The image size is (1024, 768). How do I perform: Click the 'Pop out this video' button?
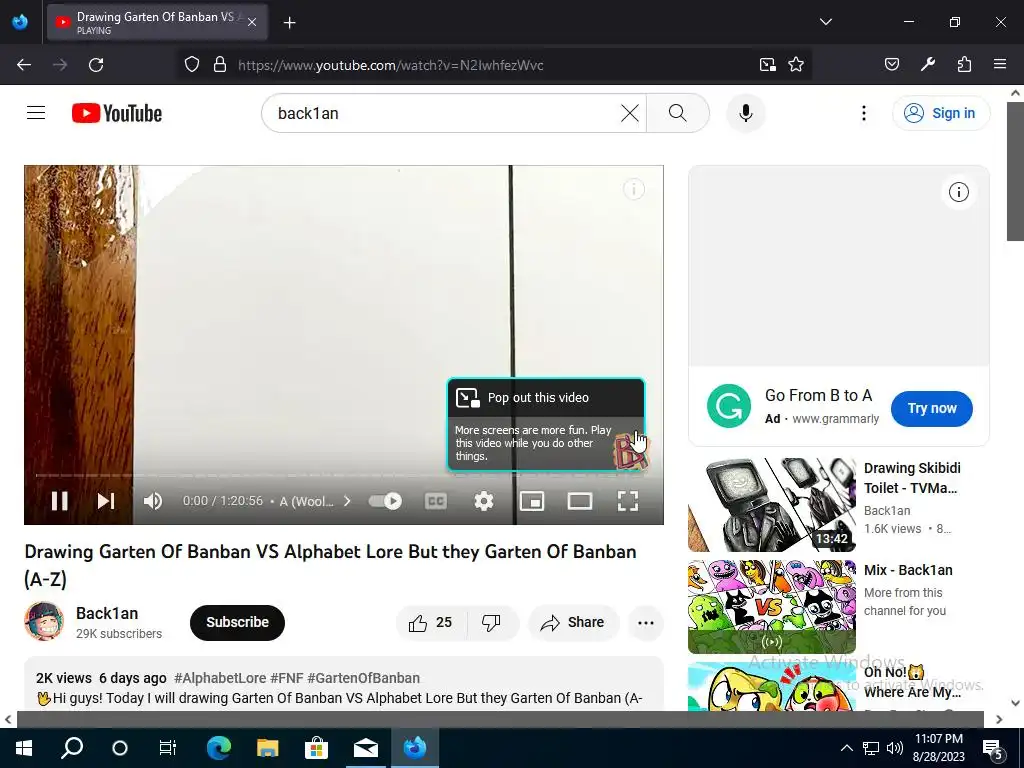[545, 398]
